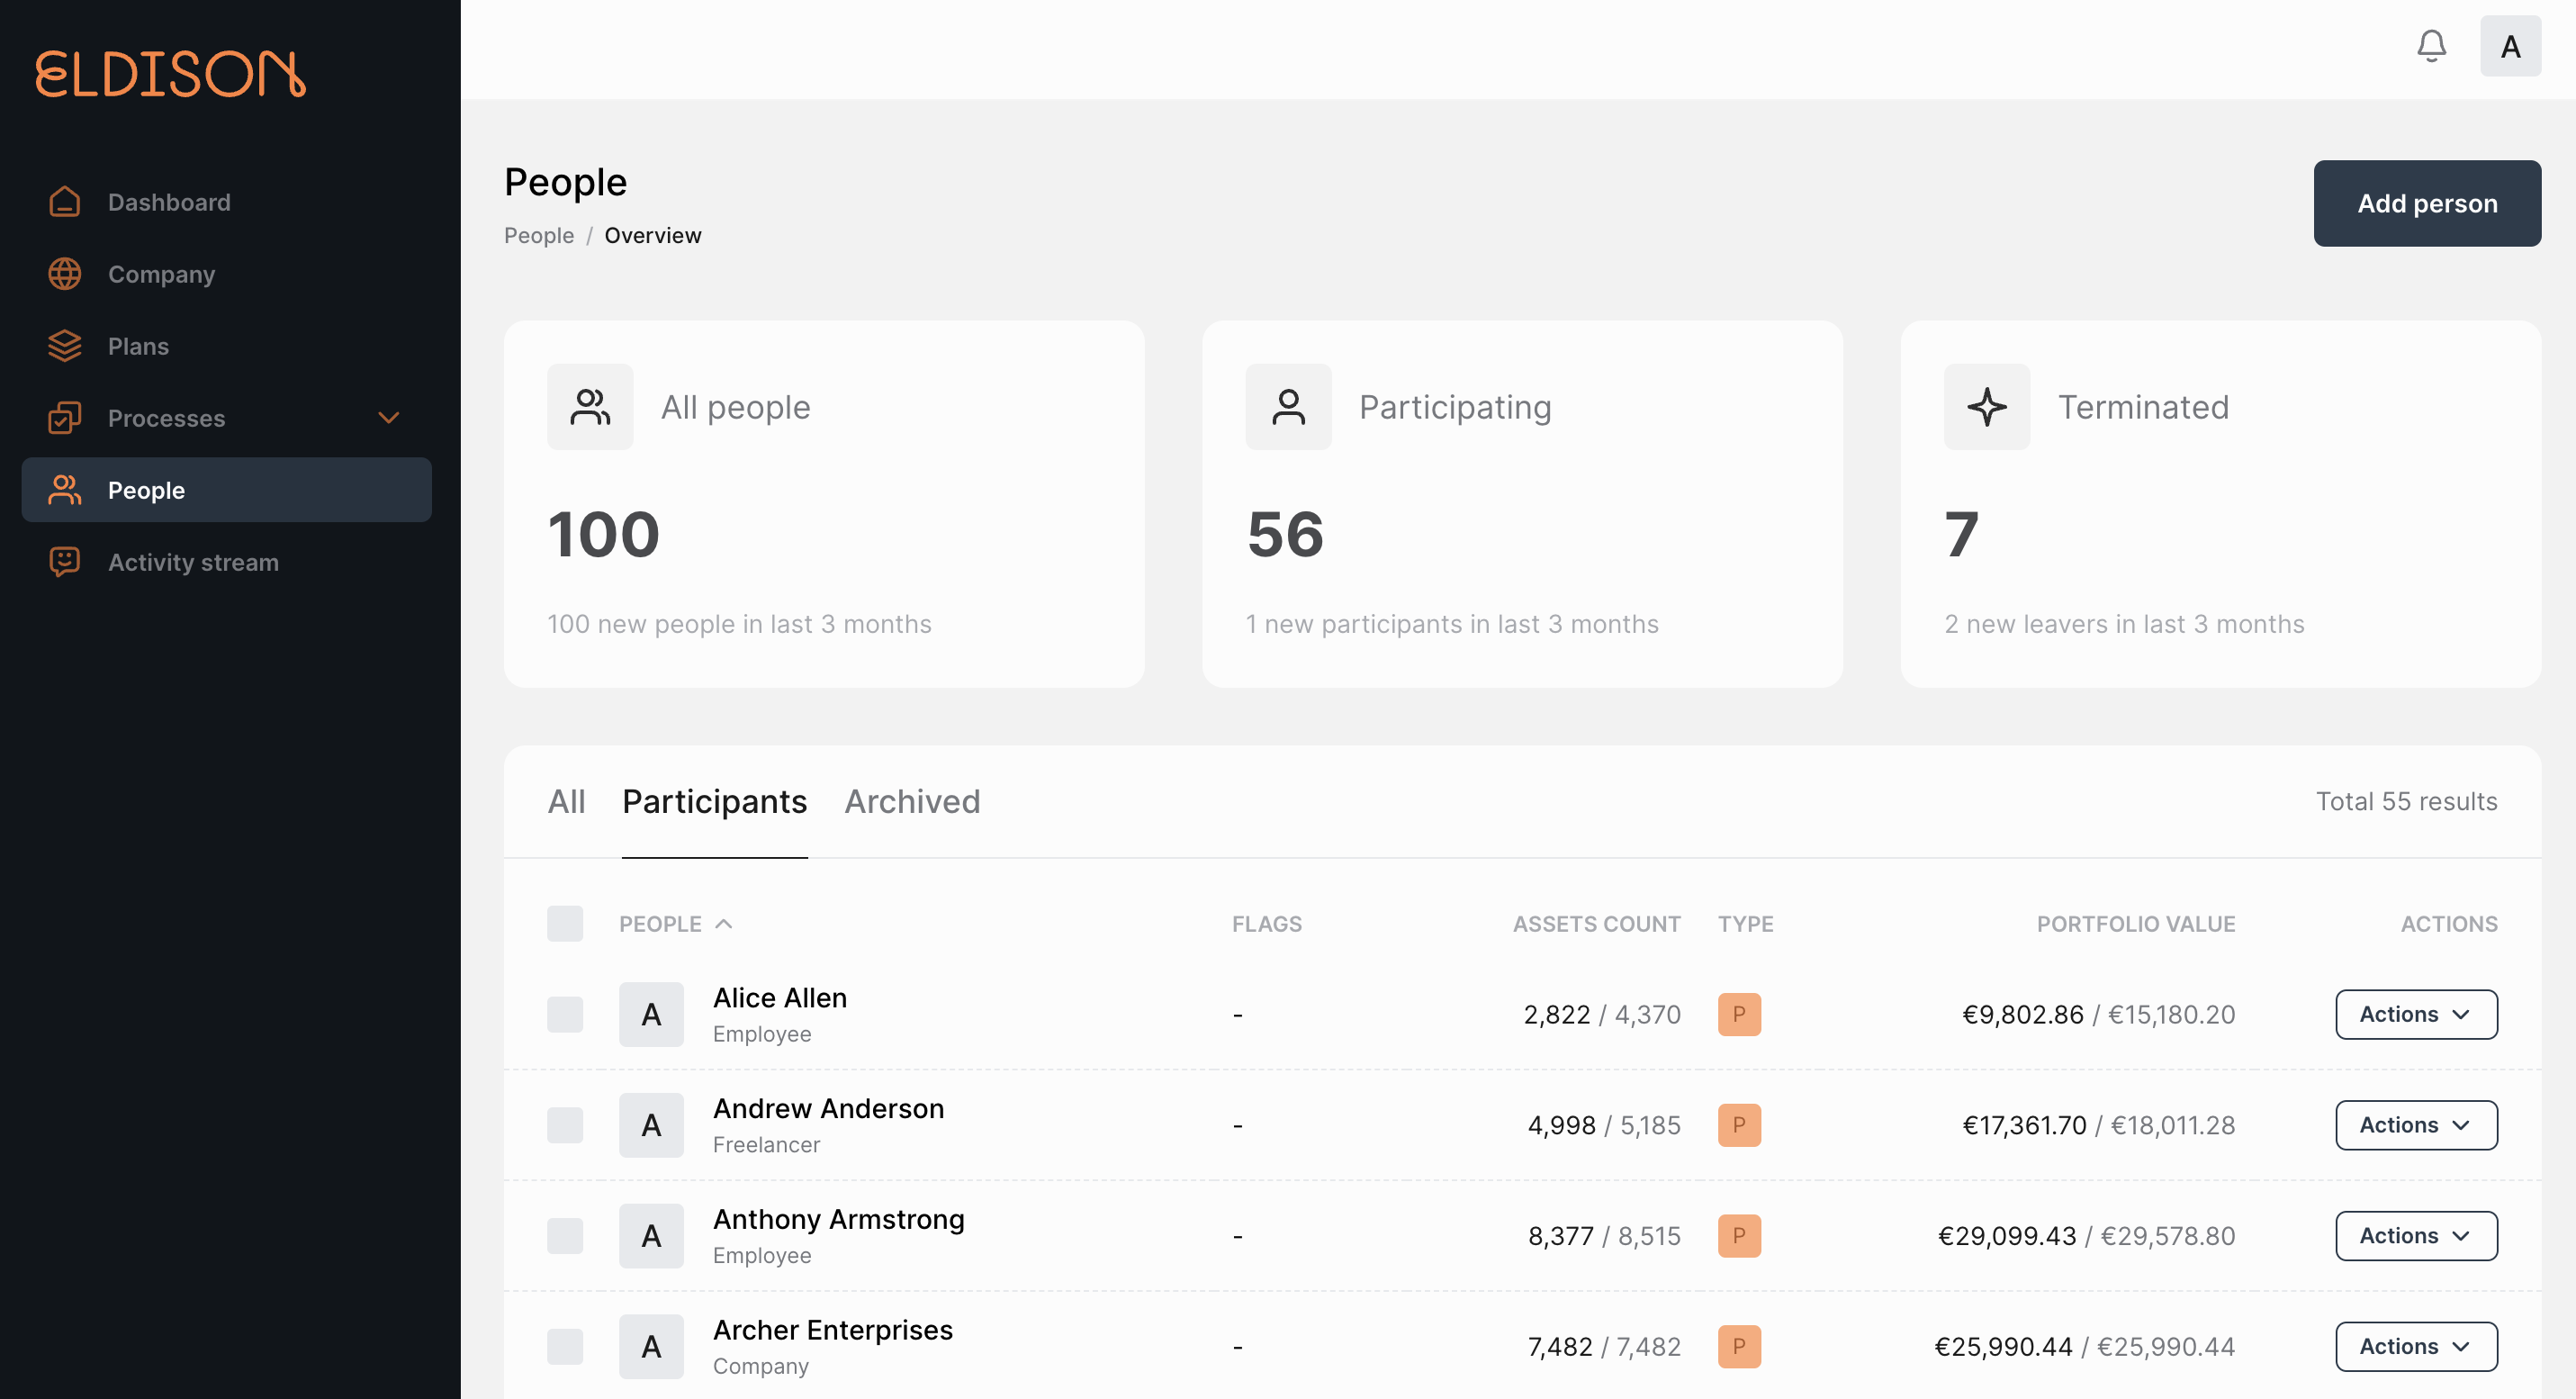Open notifications with the bell icon

(2433, 46)
